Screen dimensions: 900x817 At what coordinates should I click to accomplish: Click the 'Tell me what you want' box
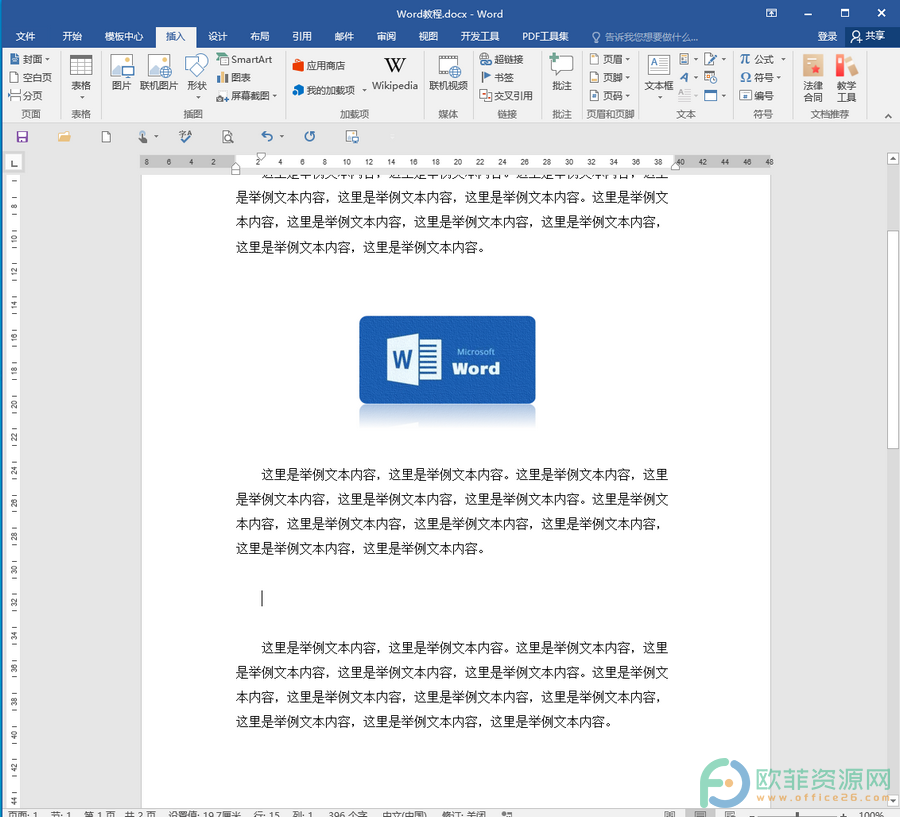point(646,37)
